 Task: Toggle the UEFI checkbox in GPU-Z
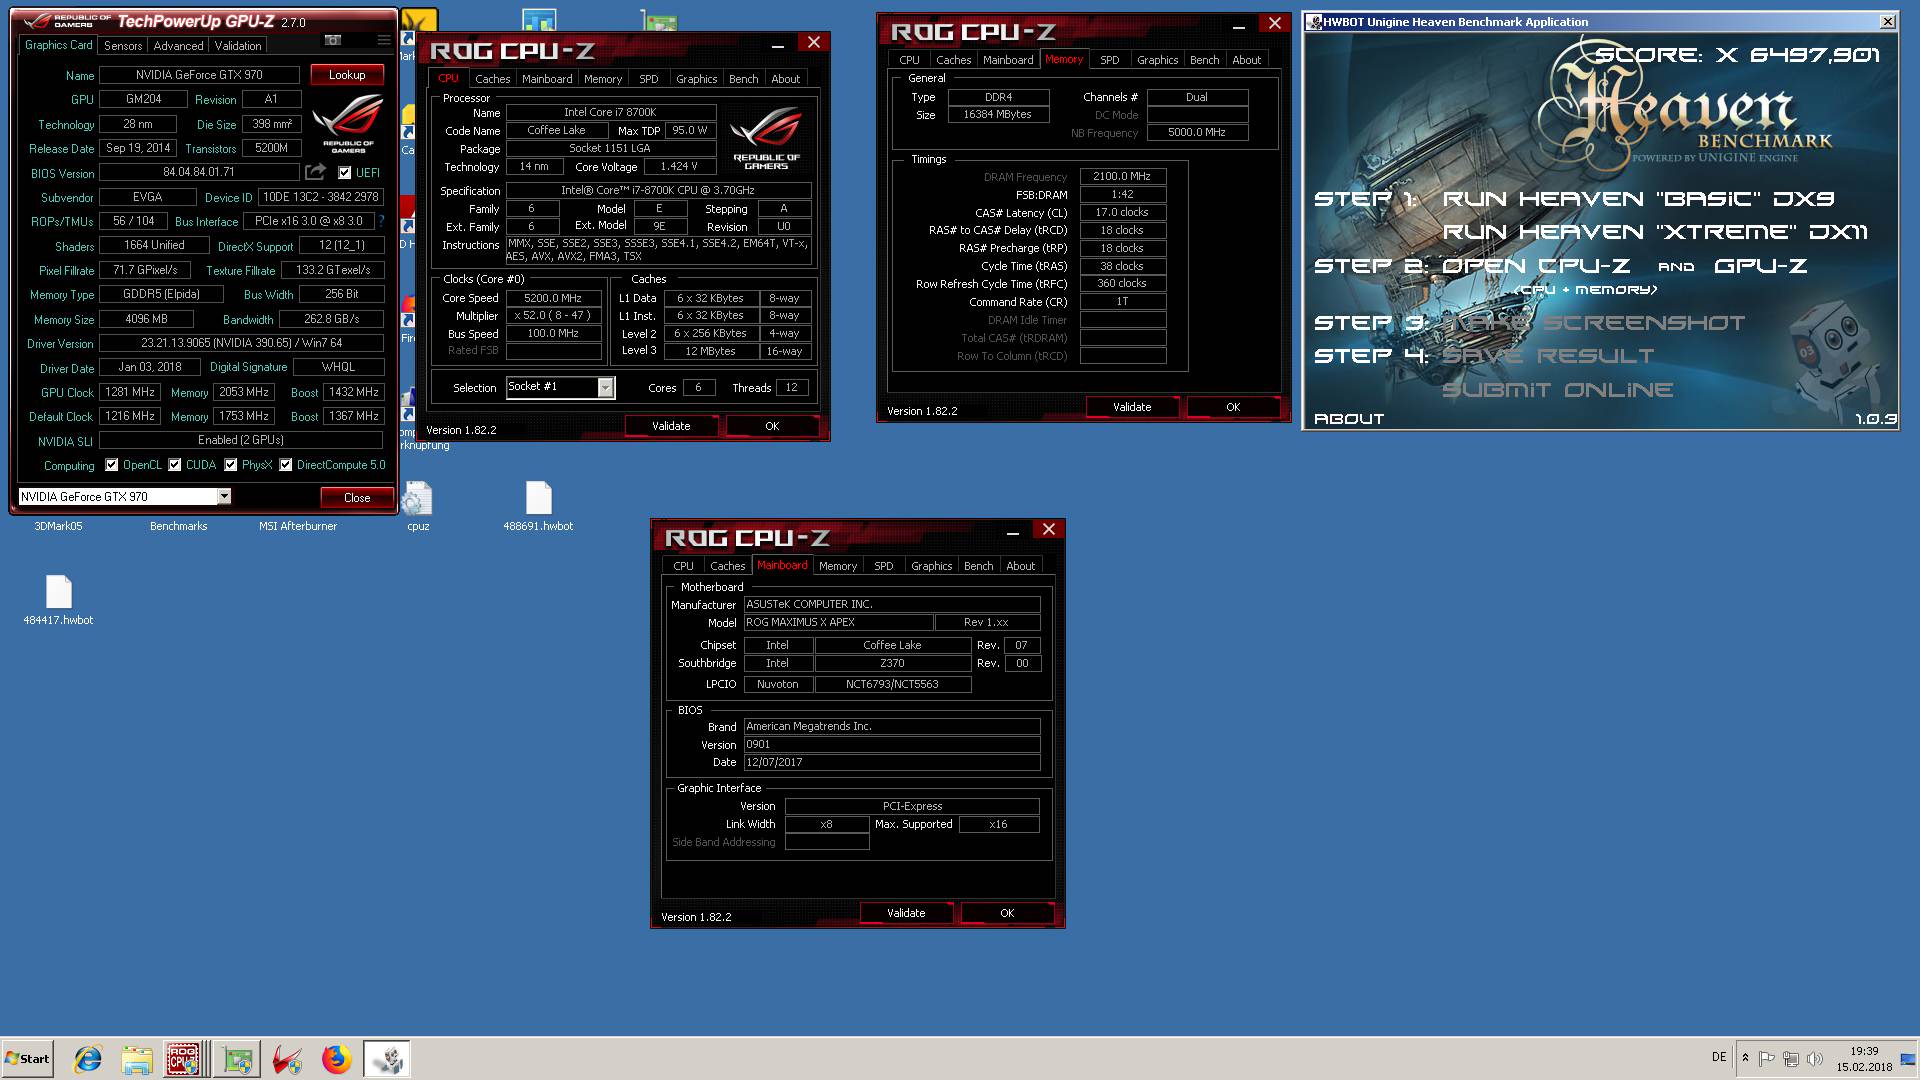345,173
